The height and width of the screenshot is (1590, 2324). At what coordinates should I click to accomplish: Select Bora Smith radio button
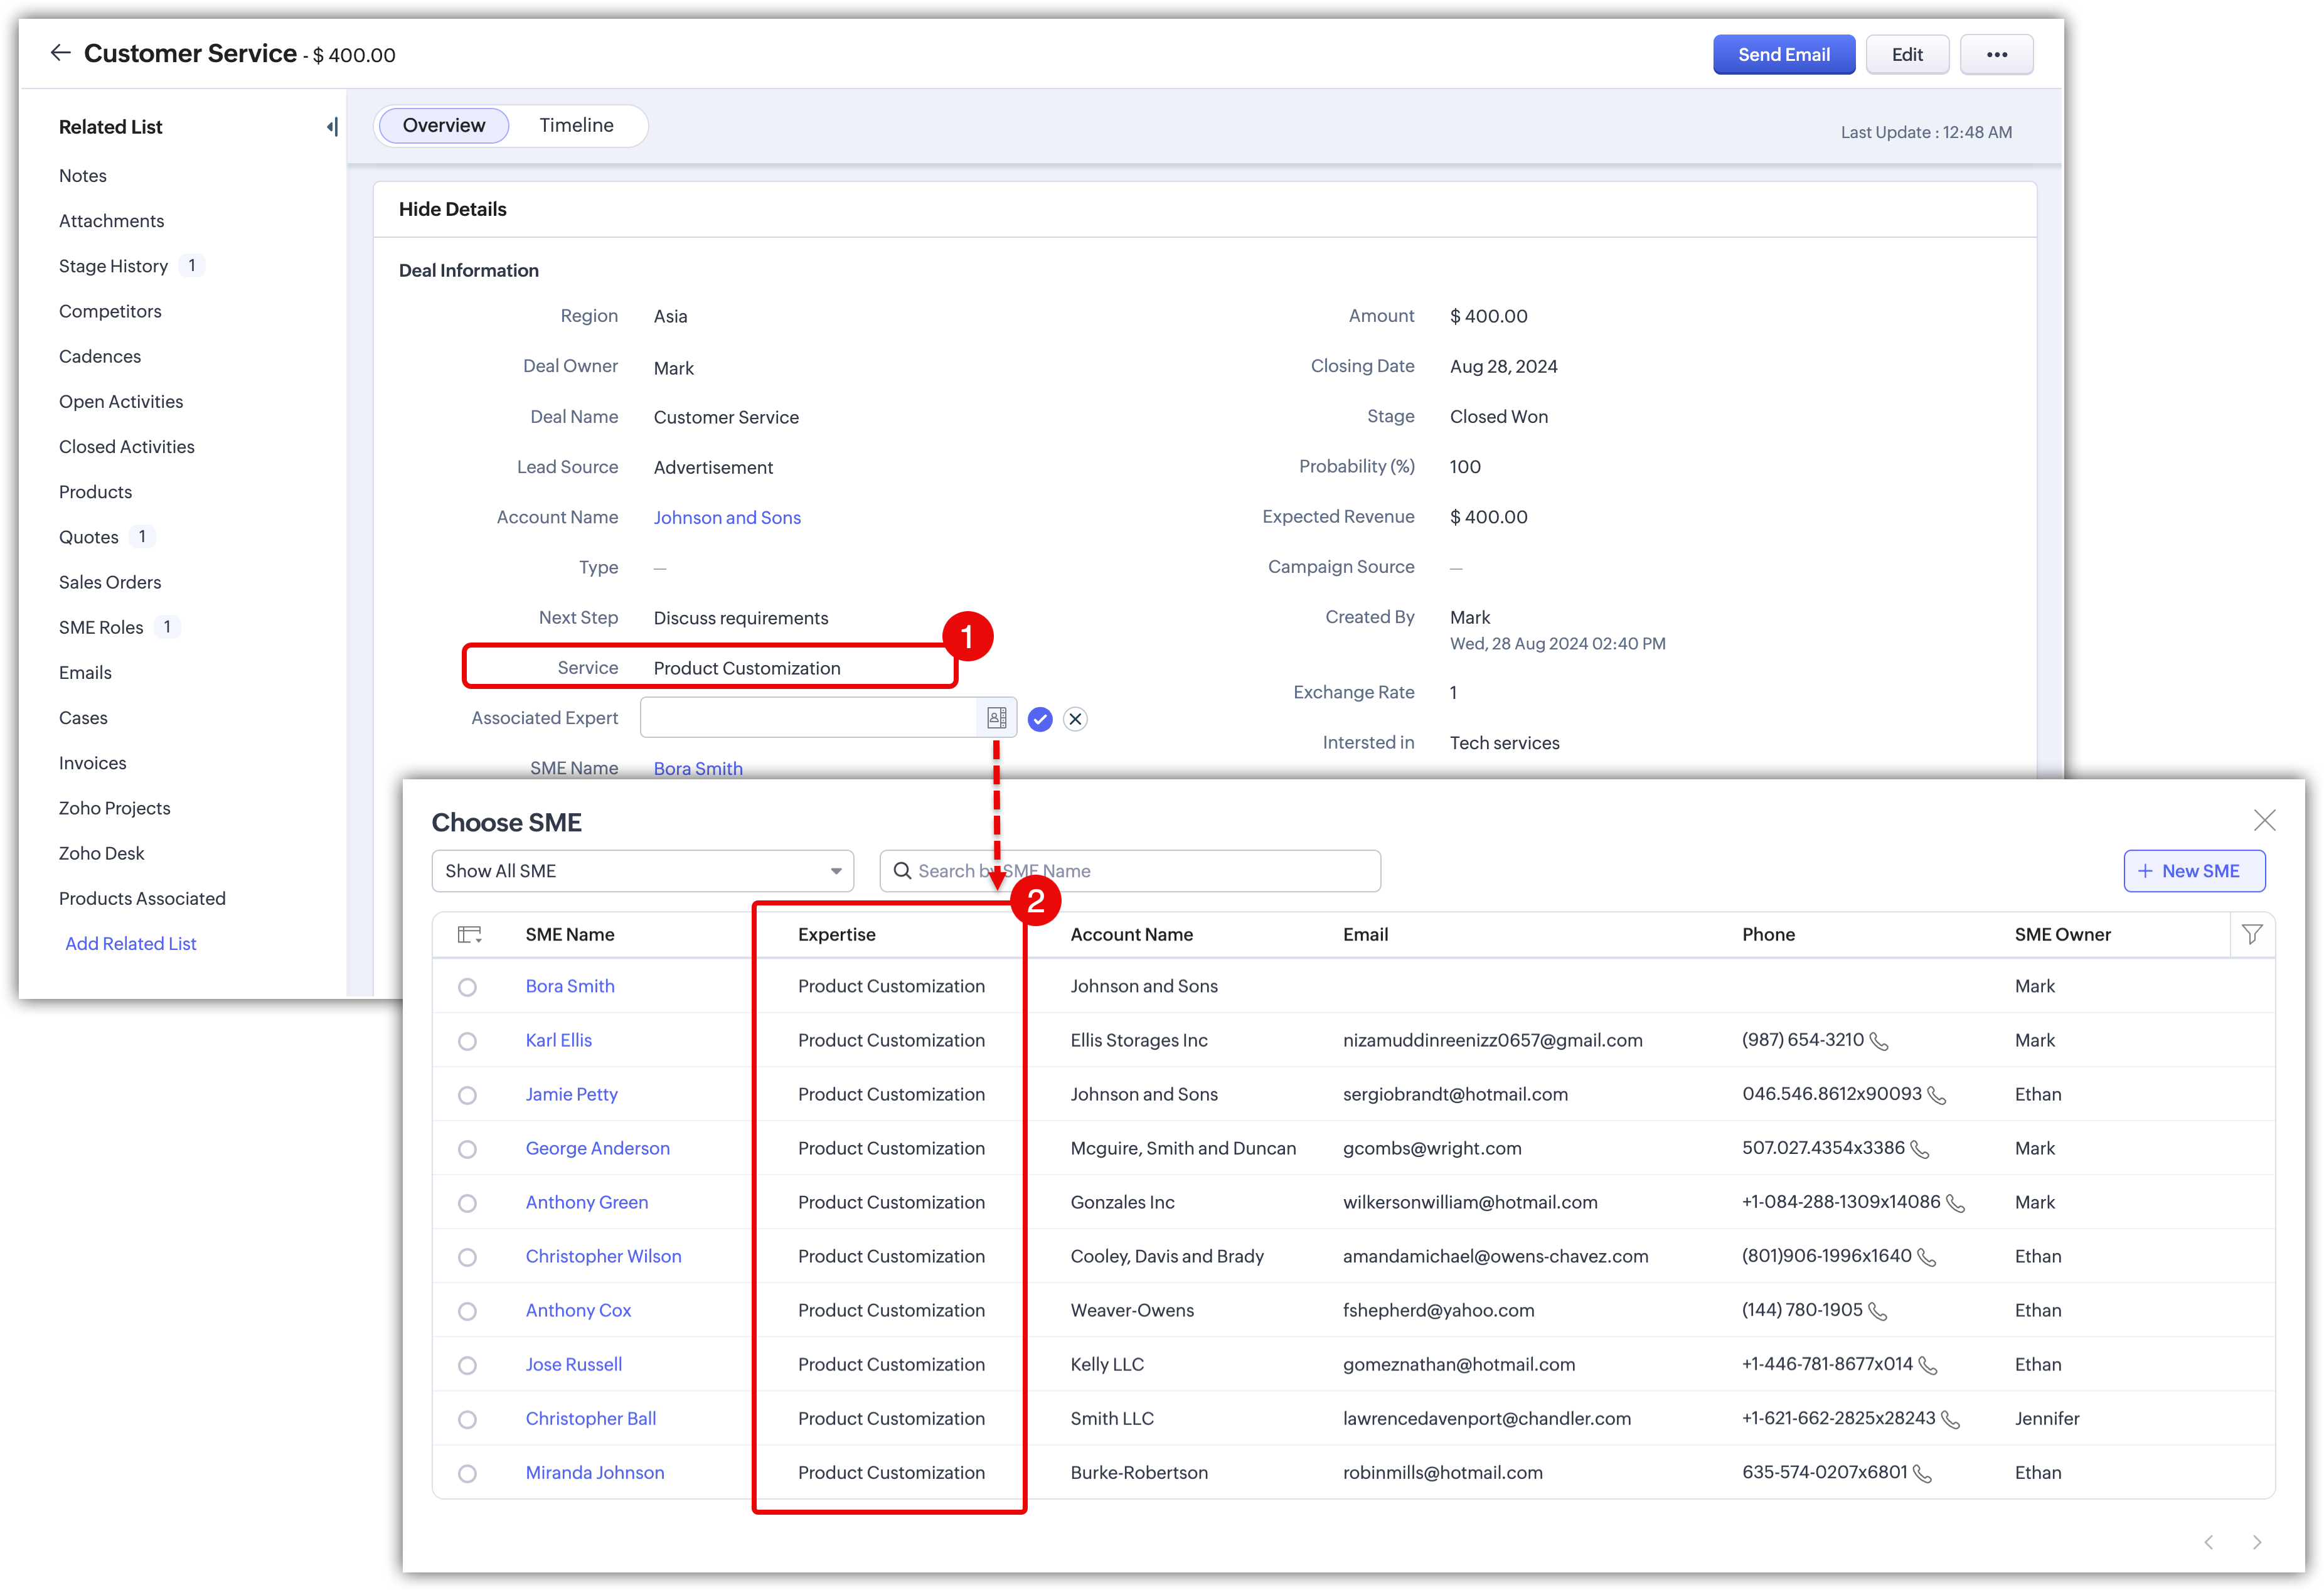point(467,987)
